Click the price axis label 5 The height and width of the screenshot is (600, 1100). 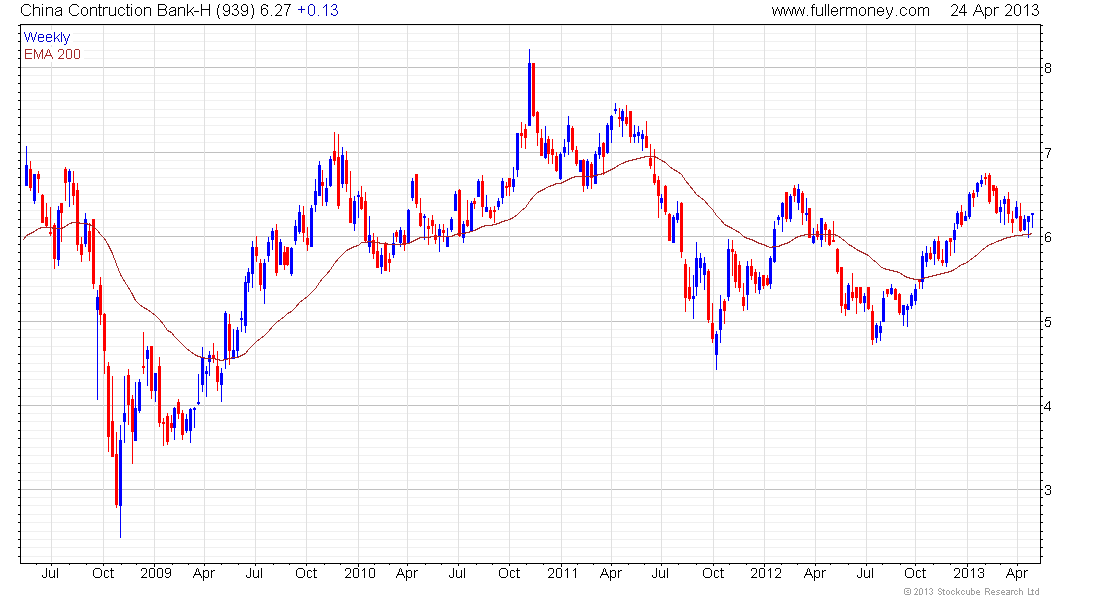[1047, 321]
